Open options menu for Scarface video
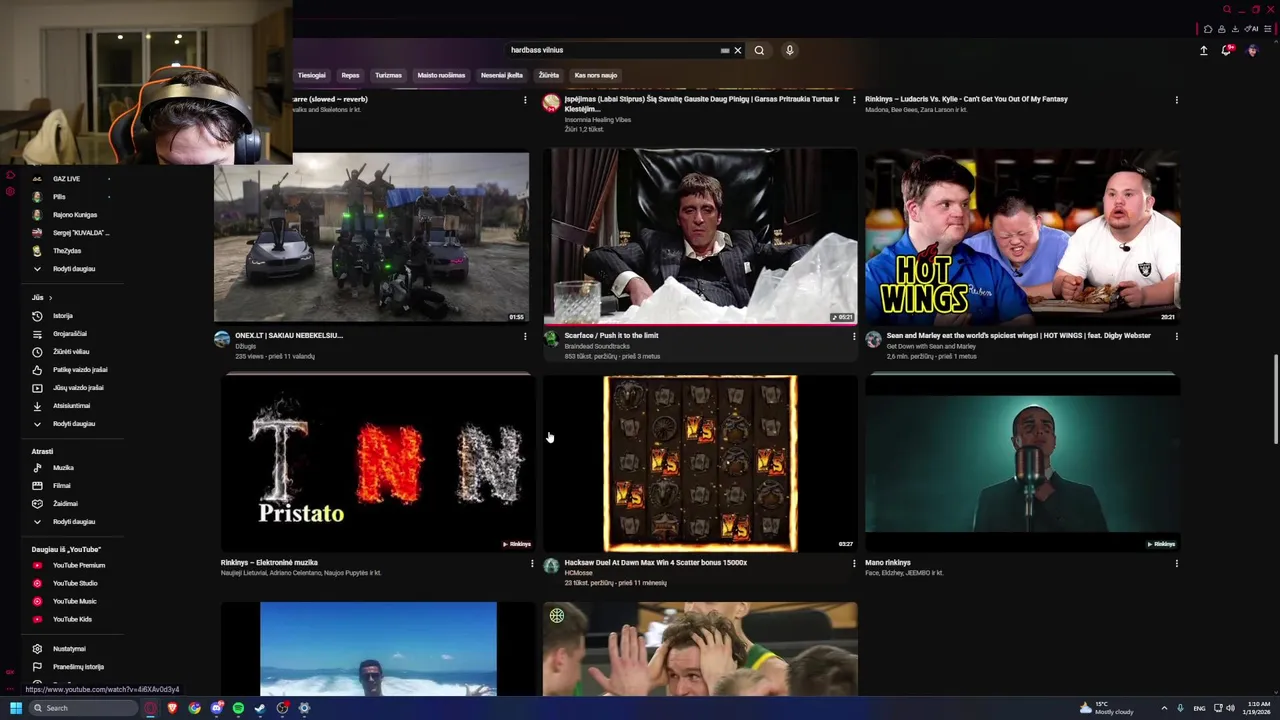This screenshot has width=1280, height=720. pyautogui.click(x=853, y=337)
